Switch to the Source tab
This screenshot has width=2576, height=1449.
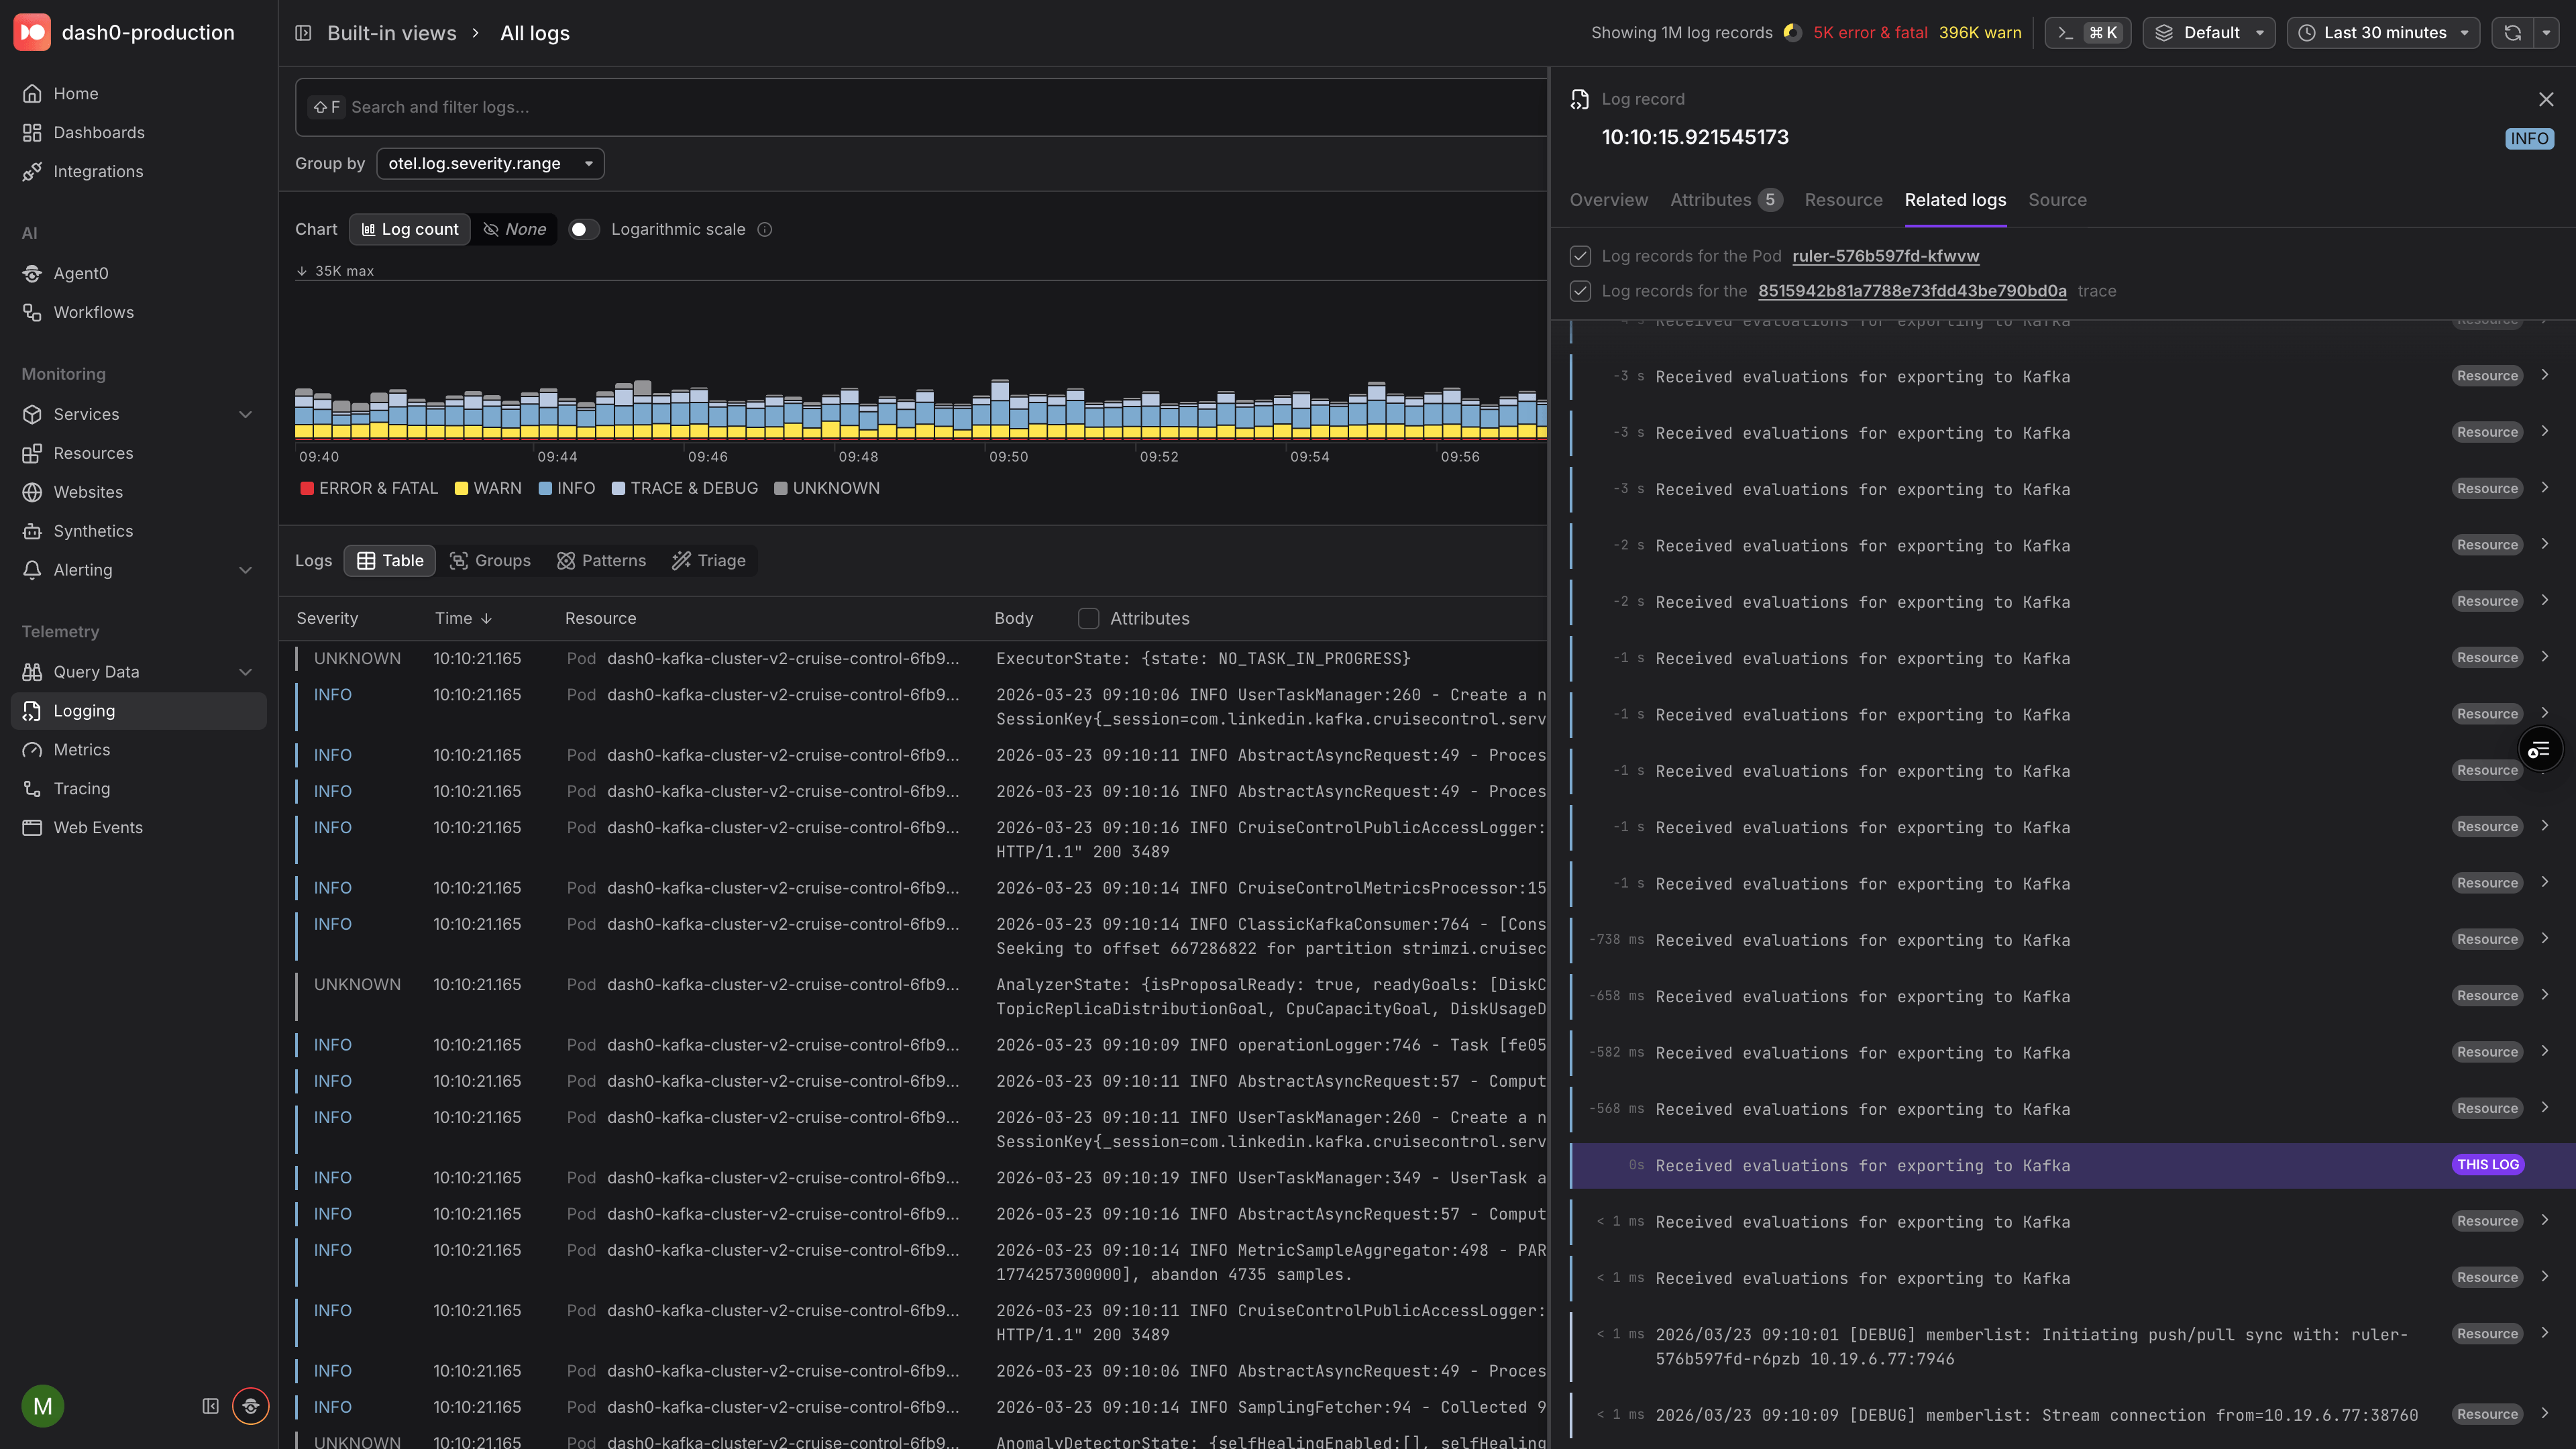2057,200
